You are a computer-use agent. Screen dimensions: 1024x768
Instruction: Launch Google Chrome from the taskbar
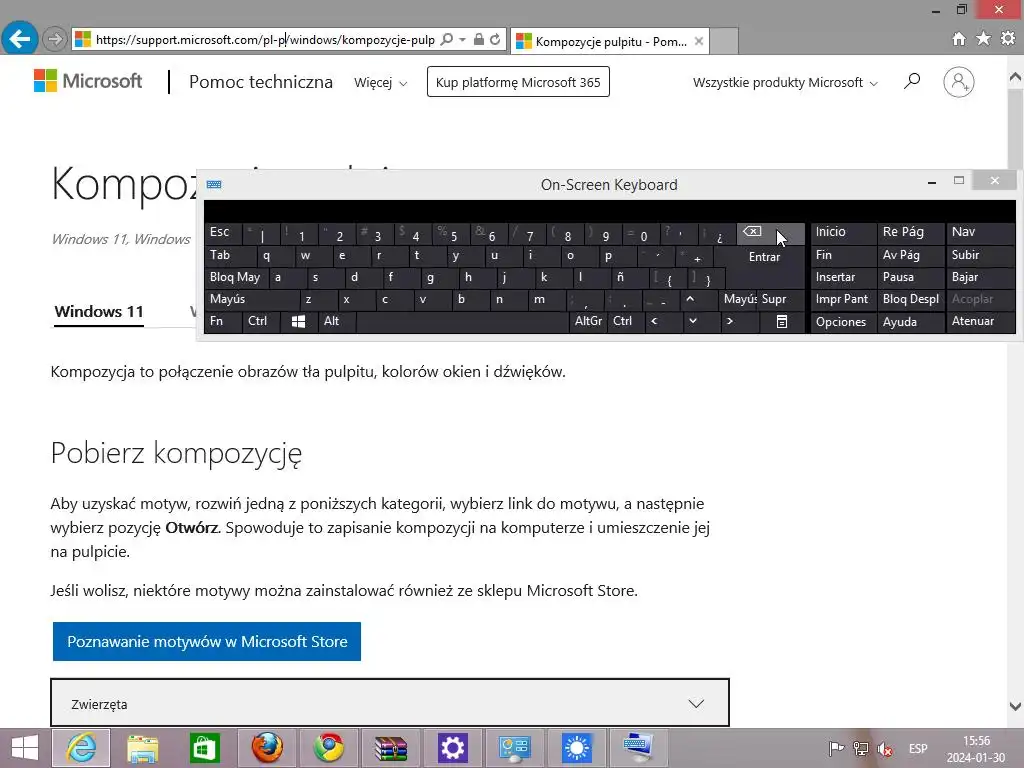click(x=328, y=748)
